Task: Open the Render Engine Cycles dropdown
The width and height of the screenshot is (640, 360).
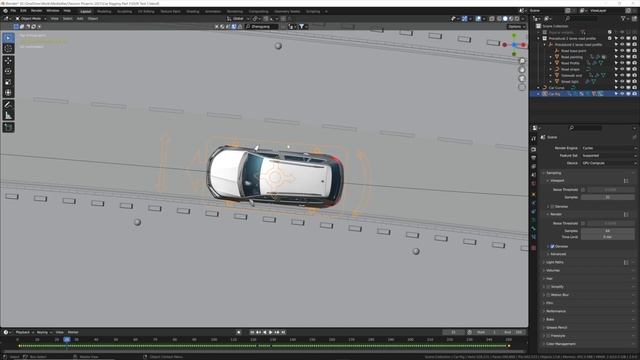Action: 609,148
